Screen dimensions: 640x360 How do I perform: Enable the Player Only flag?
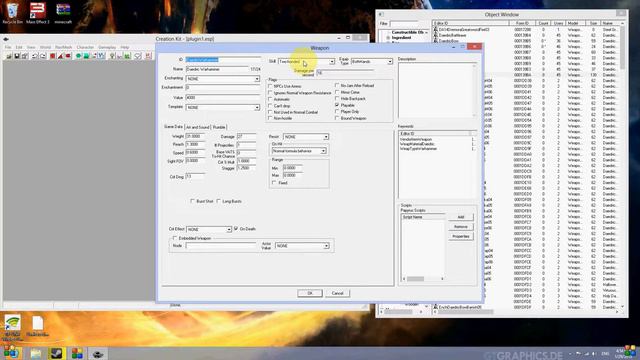tap(337, 111)
